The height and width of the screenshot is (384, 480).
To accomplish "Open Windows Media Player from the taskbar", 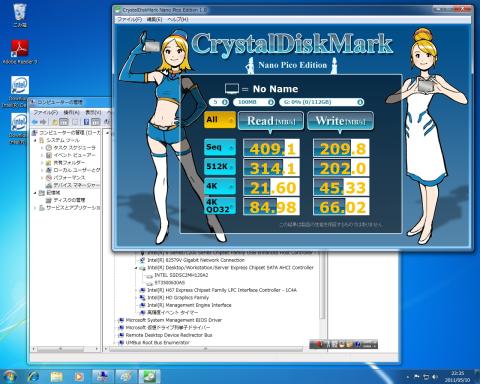I will pos(79,377).
